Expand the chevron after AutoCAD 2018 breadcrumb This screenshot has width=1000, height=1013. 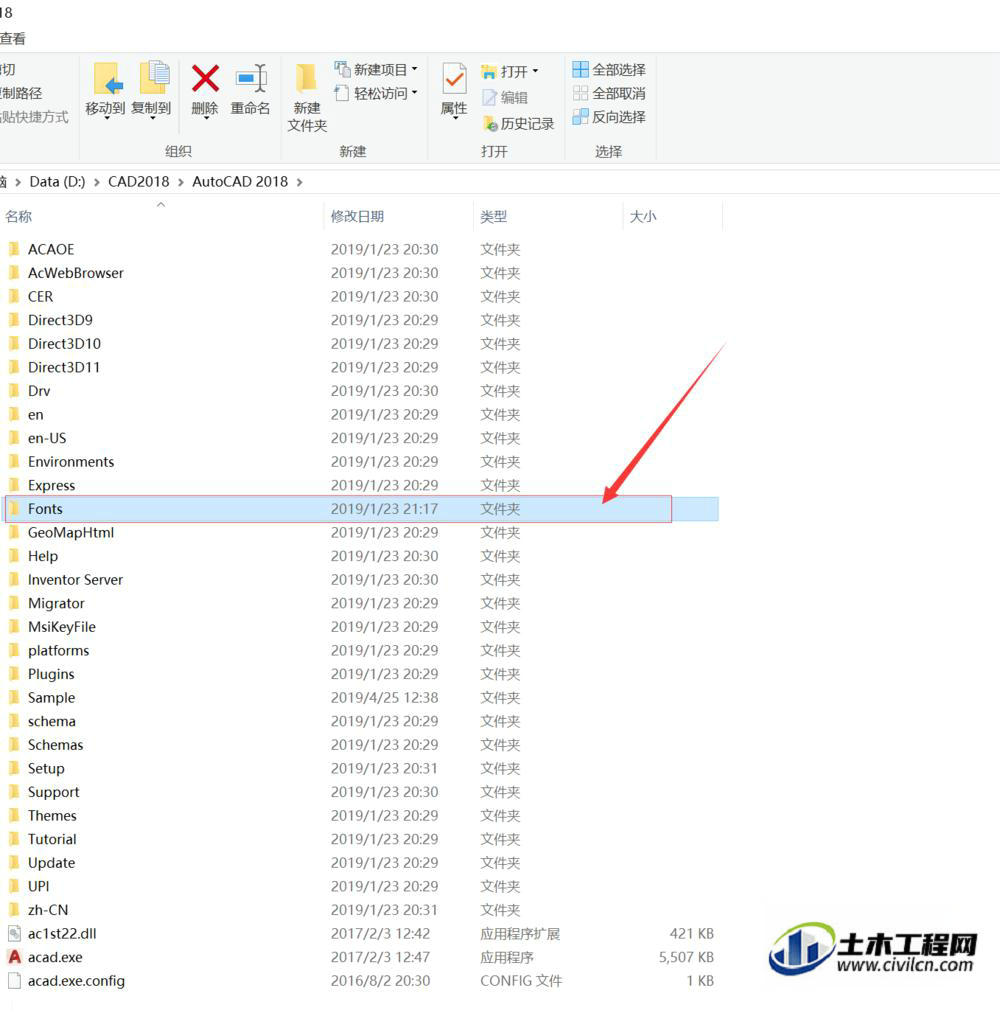(x=300, y=182)
